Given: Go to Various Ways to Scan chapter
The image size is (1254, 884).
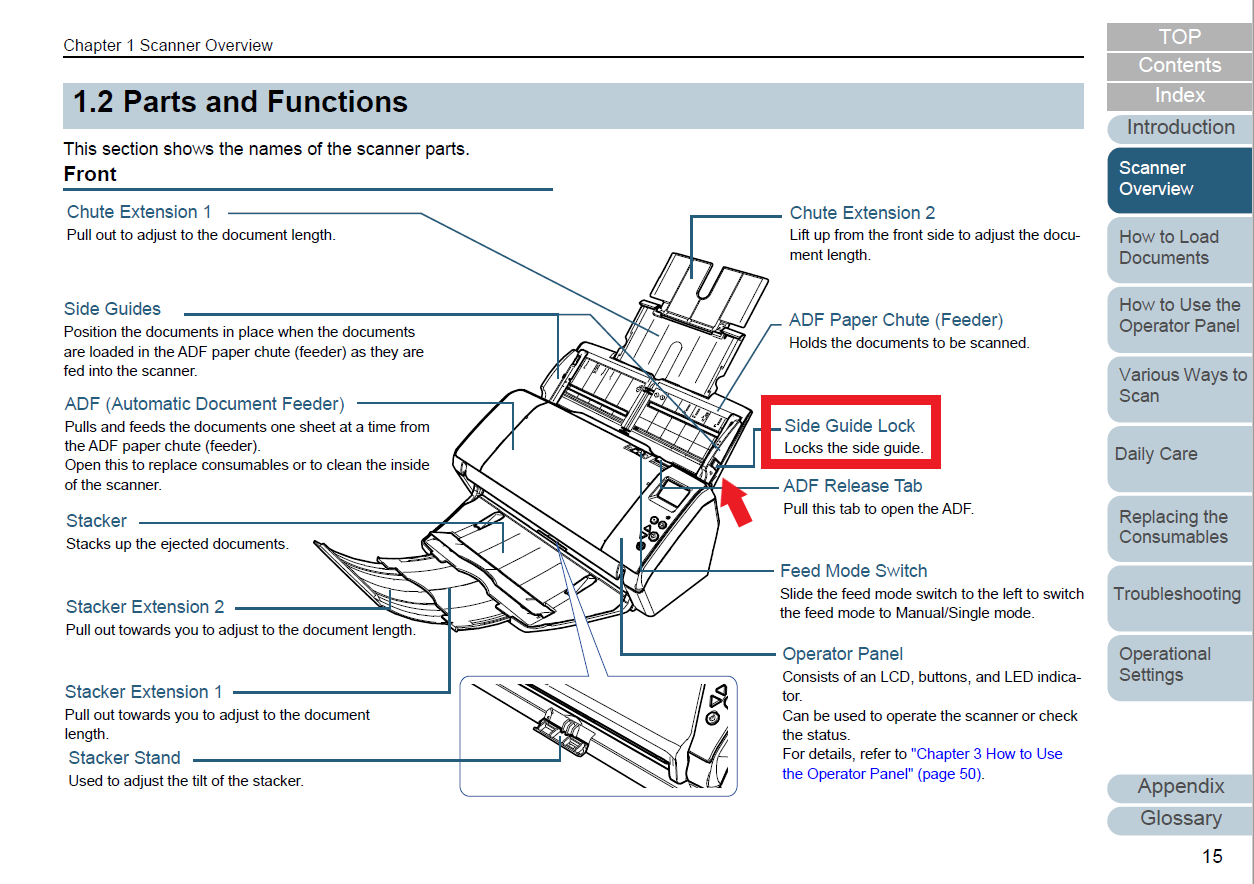Looking at the screenshot, I should pyautogui.click(x=1179, y=385).
